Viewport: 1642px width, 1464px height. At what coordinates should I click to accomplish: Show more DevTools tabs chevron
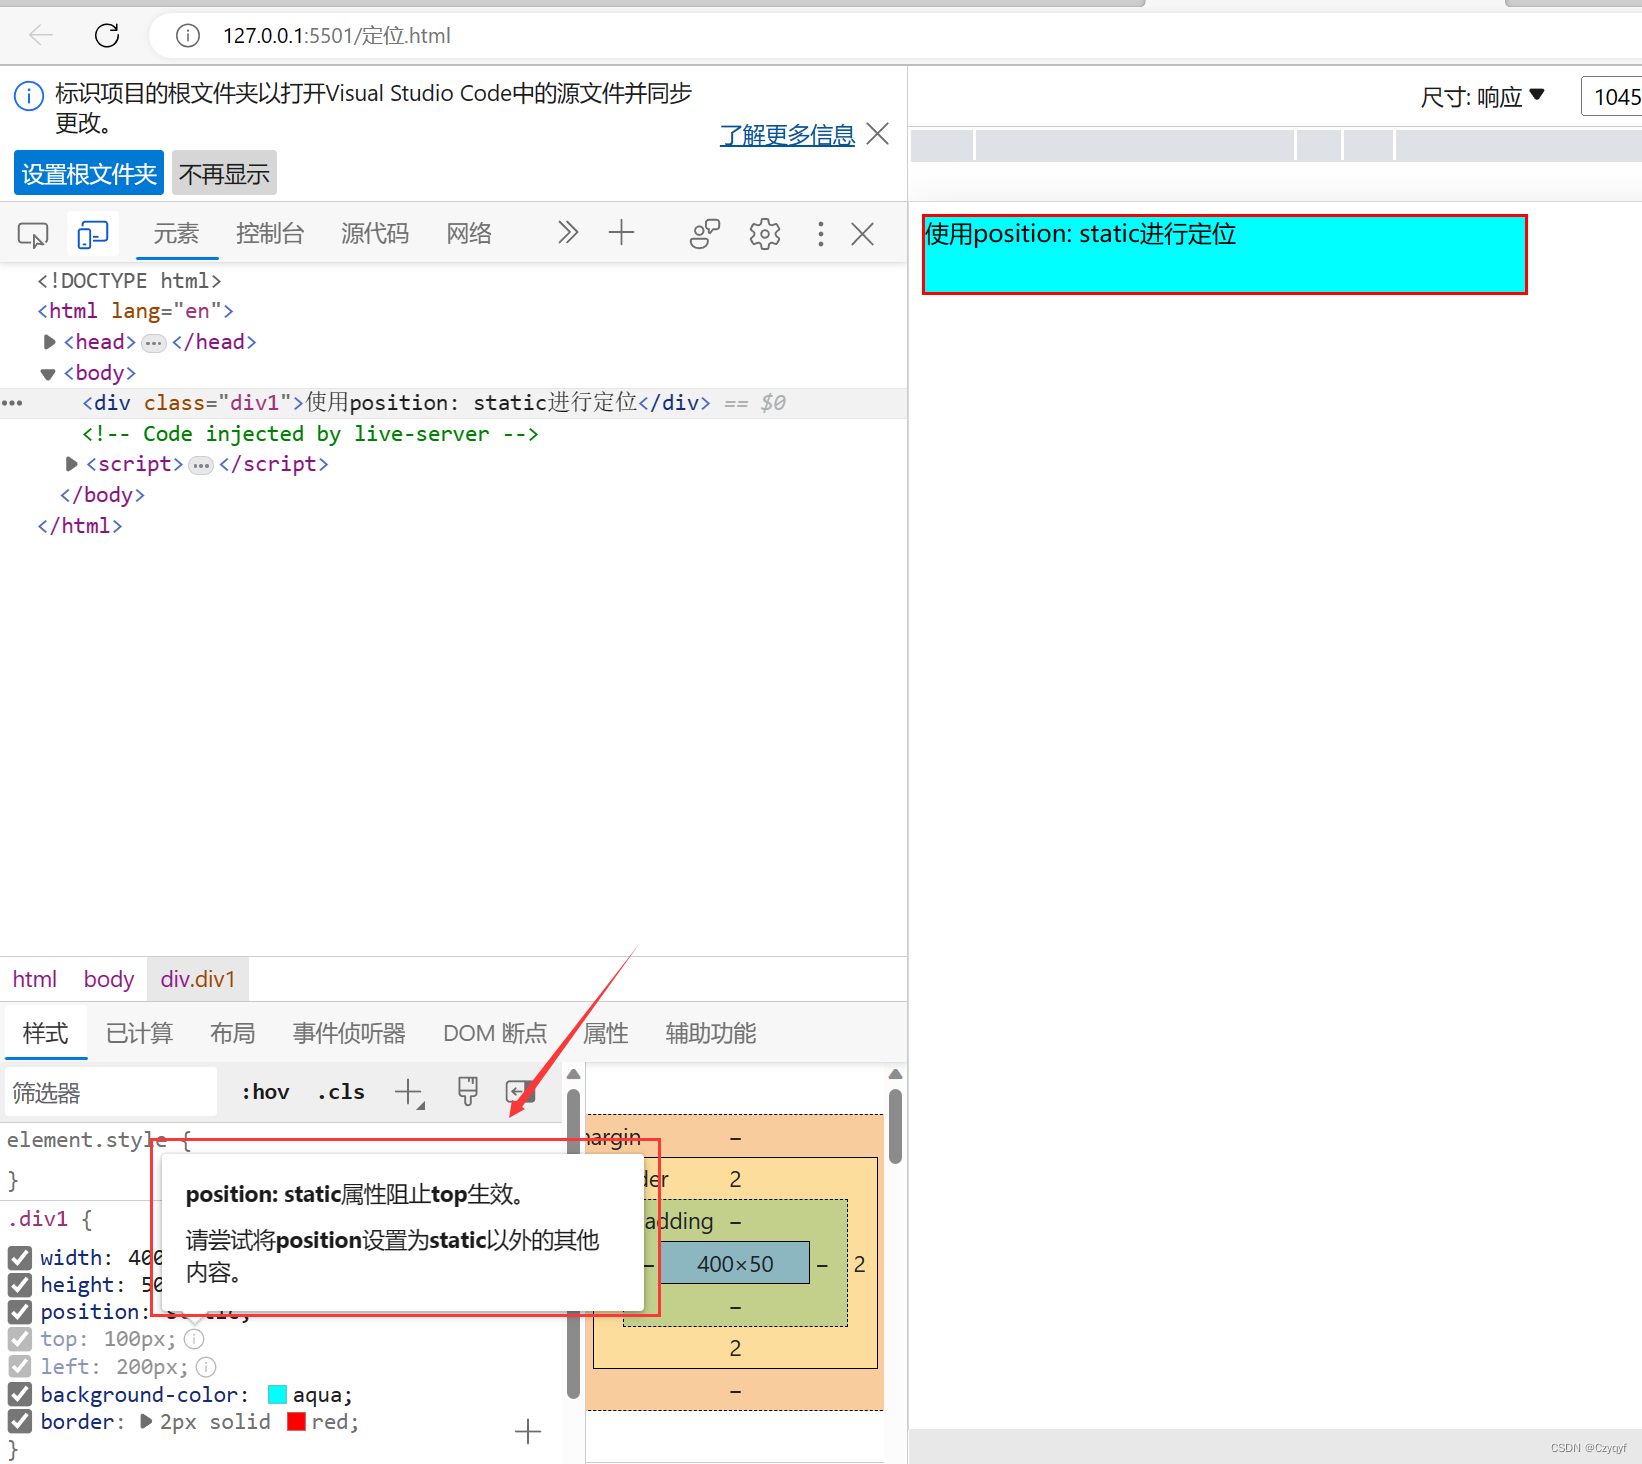pos(568,233)
